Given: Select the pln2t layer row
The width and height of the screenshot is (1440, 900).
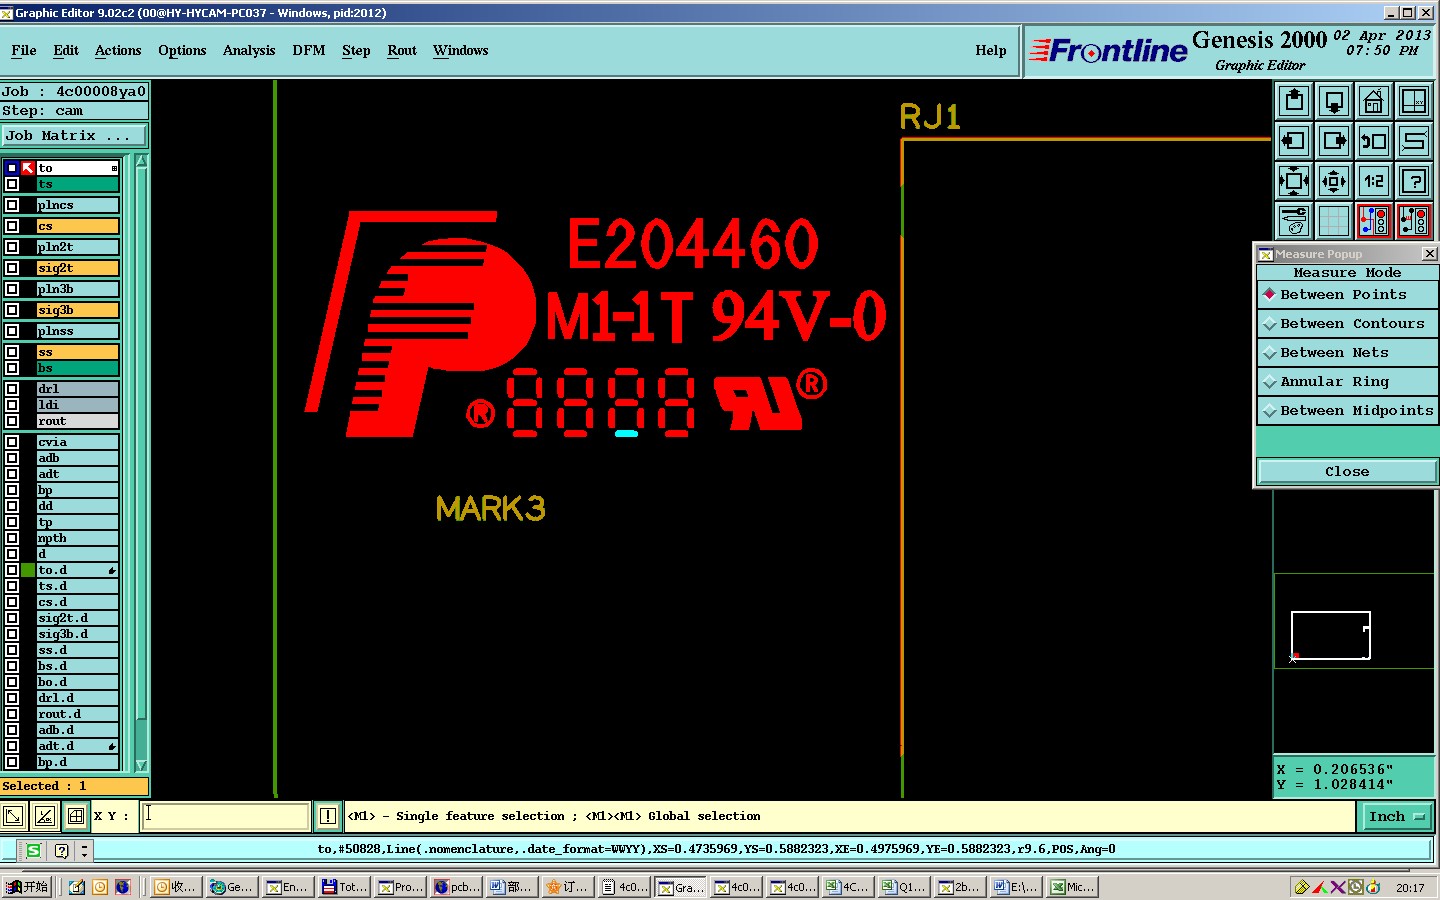Looking at the screenshot, I should pyautogui.click(x=77, y=247).
